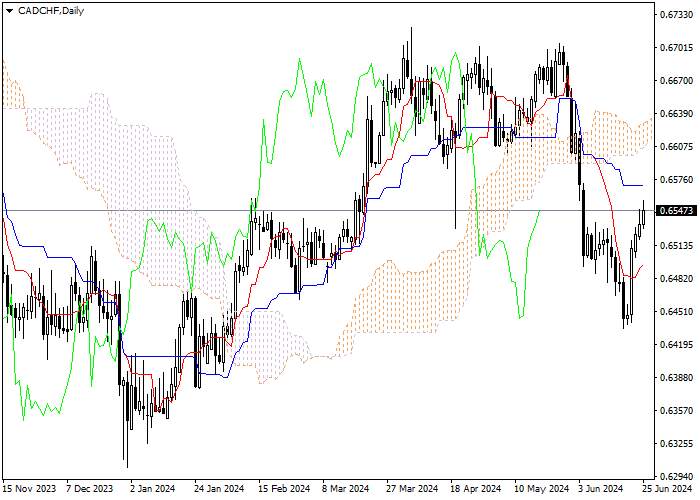Click the 0.67330 price scale label

coord(676,14)
